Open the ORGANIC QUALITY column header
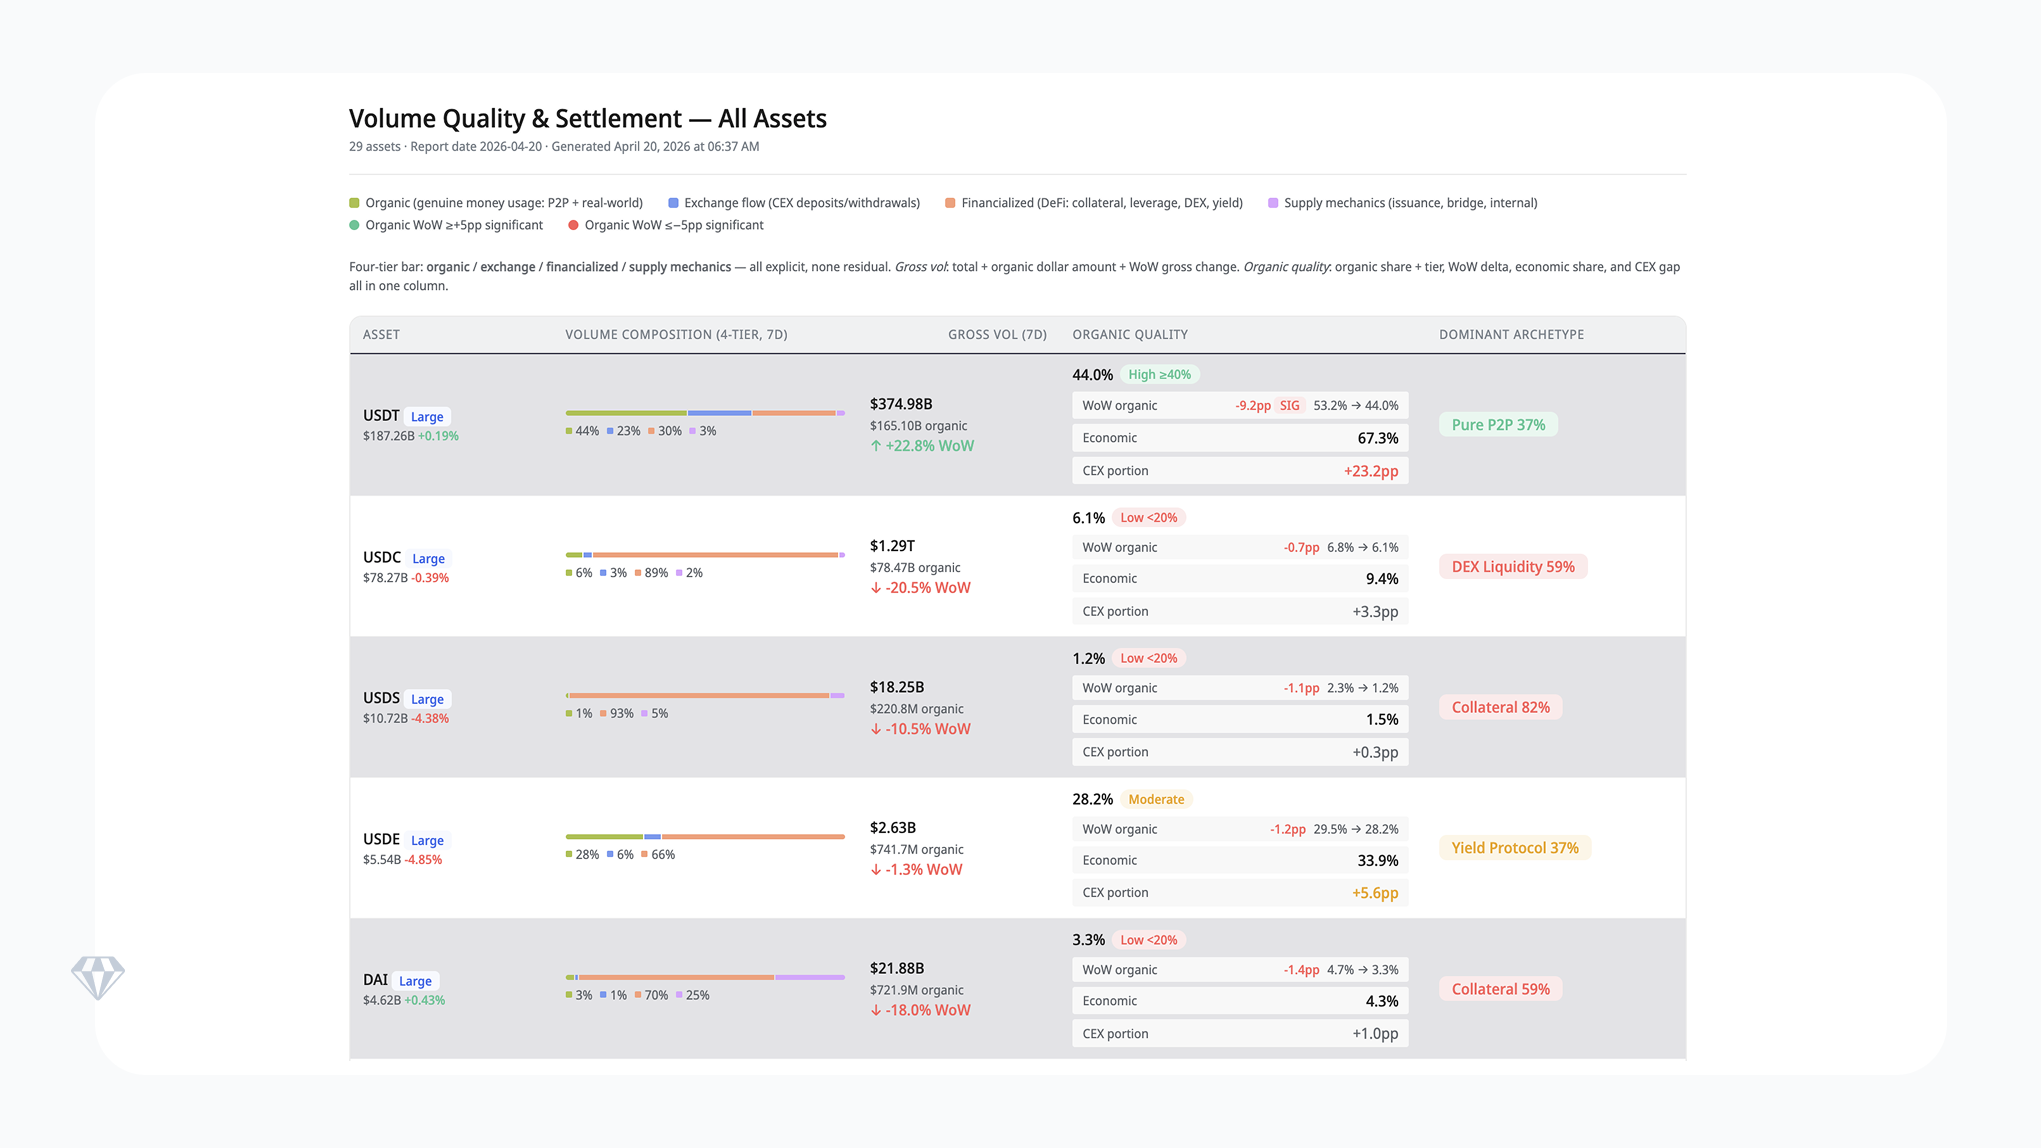The height and width of the screenshot is (1148, 2041). (x=1129, y=334)
